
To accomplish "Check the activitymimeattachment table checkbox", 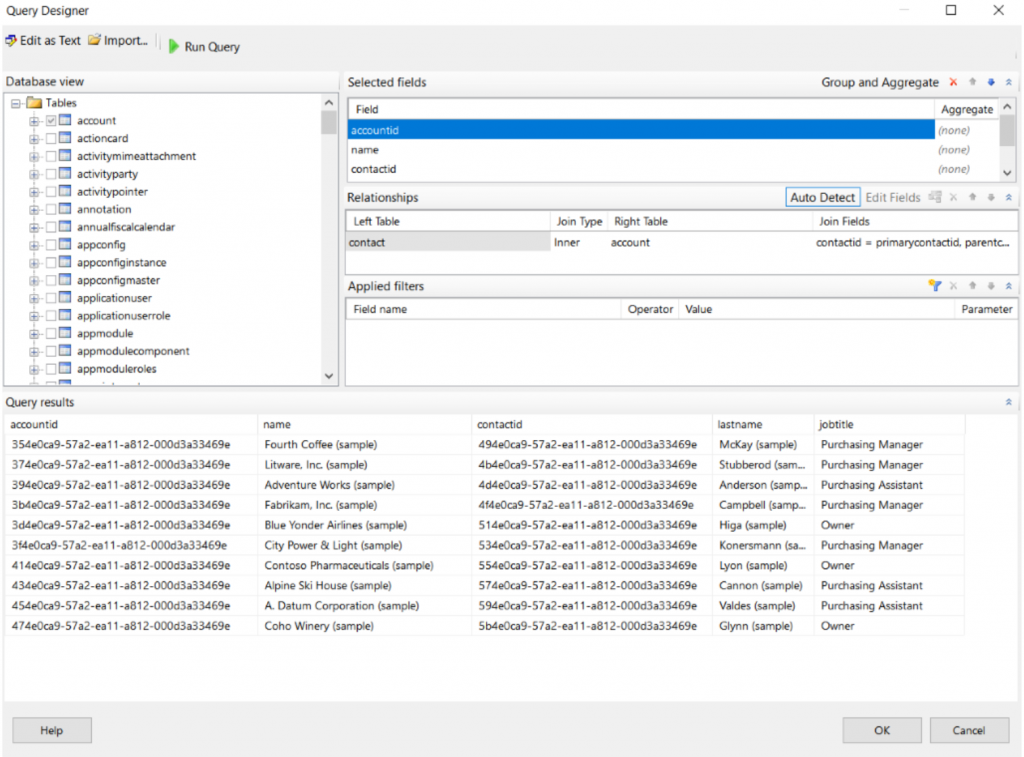I will click(51, 156).
